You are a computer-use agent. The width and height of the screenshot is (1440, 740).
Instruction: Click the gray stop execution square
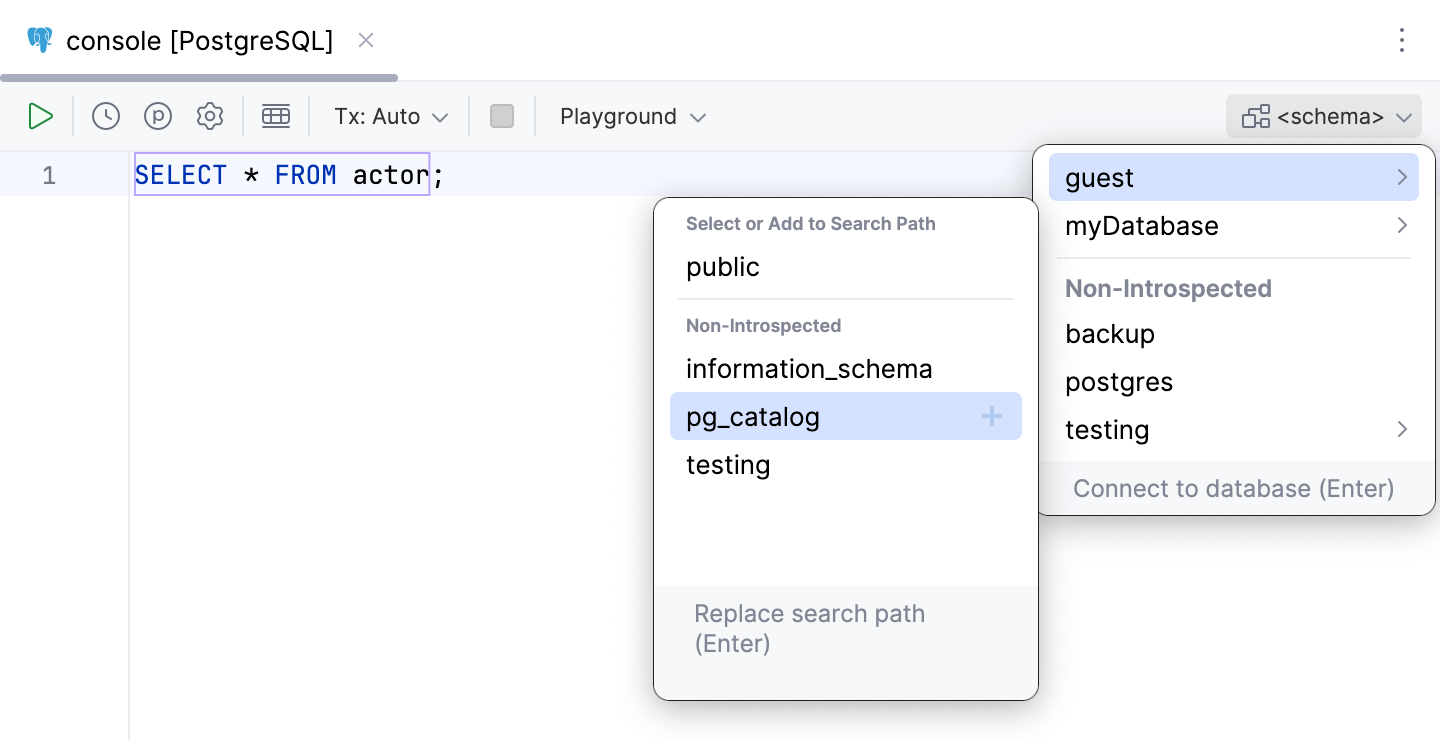pos(501,115)
